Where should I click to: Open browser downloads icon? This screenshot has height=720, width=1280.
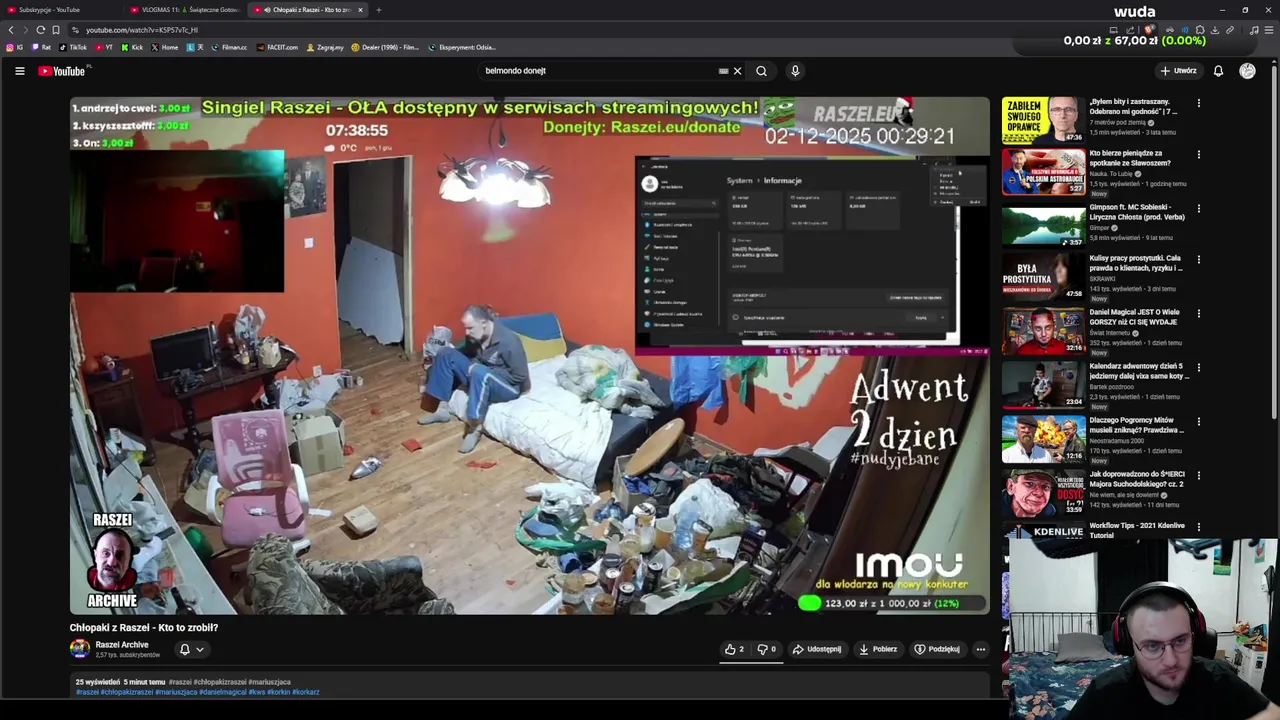1214,30
